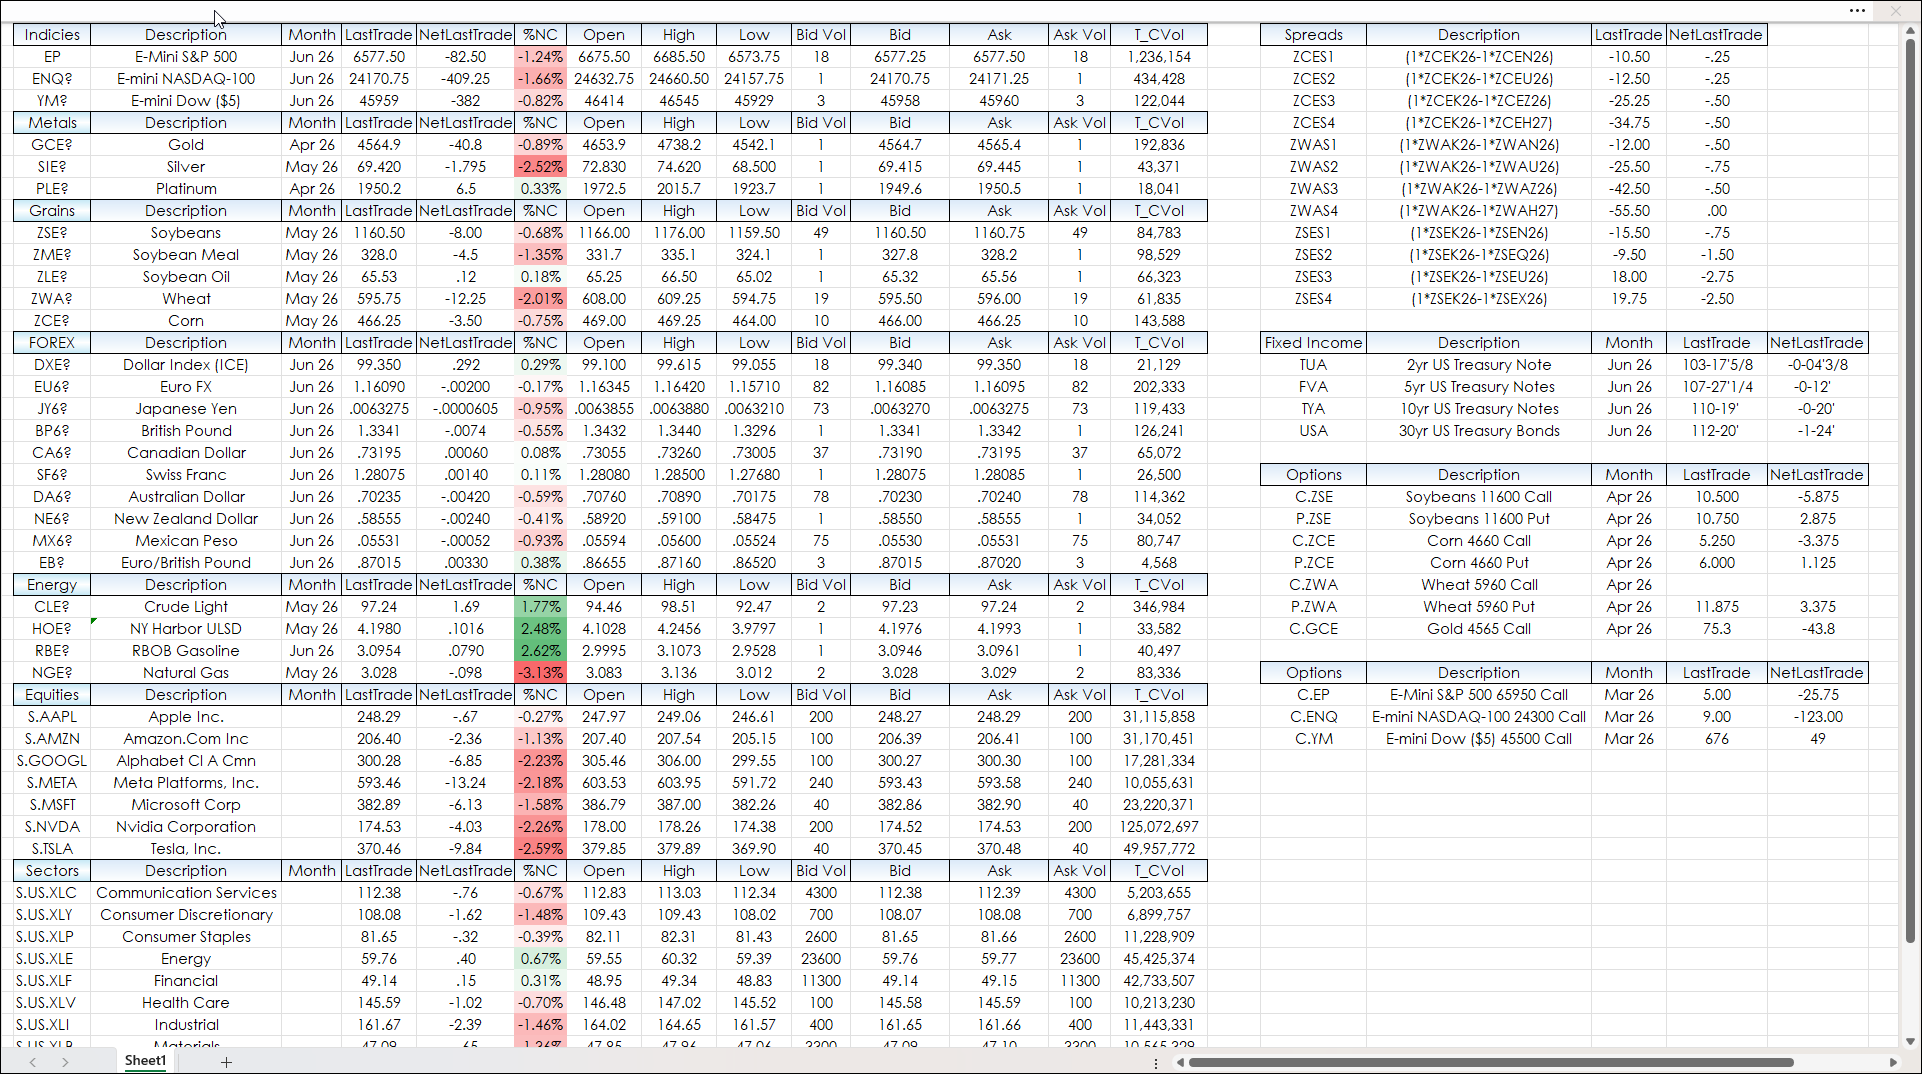Screen dimensions: 1922x1074
Task: Close the panel with the X button
Action: pos(1895,11)
